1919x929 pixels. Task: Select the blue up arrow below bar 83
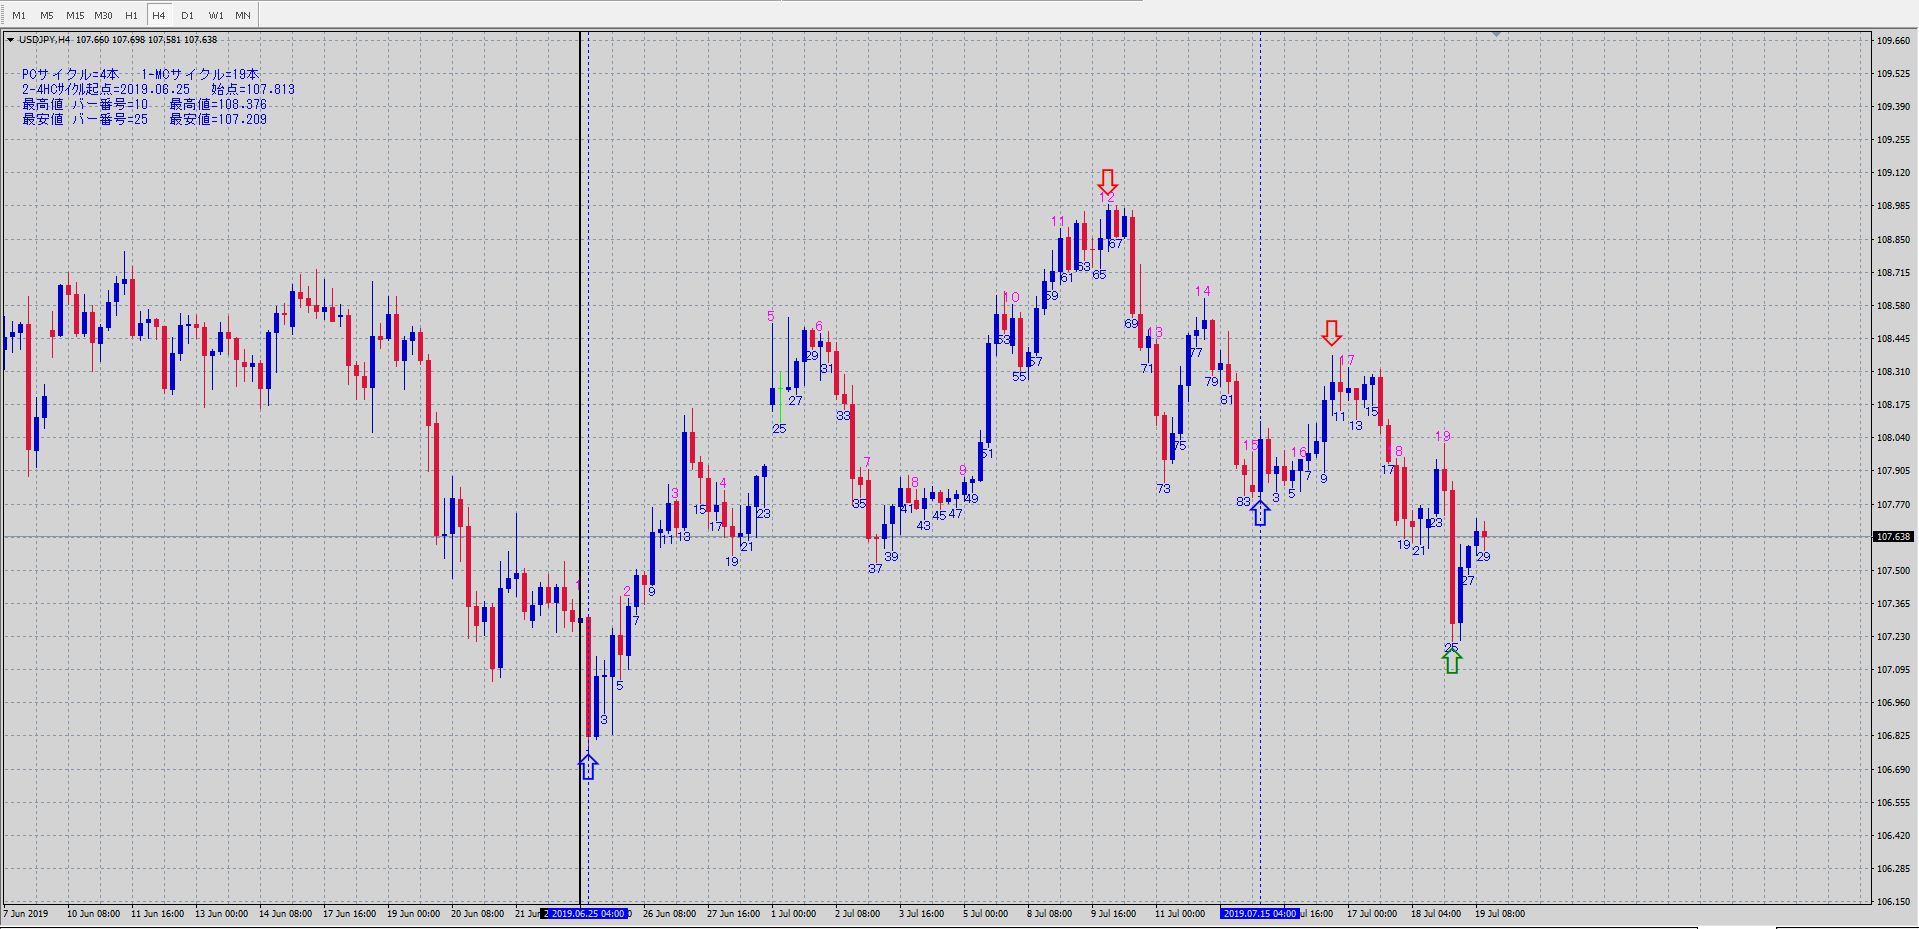pos(1260,513)
